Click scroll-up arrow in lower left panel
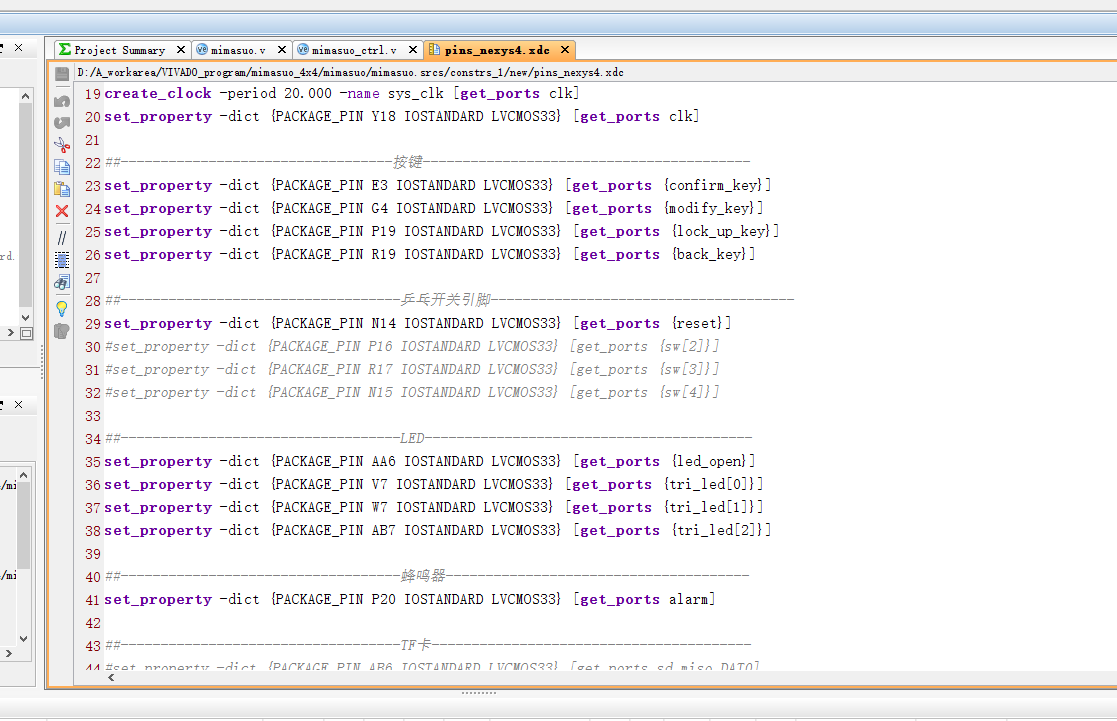 (x=24, y=474)
